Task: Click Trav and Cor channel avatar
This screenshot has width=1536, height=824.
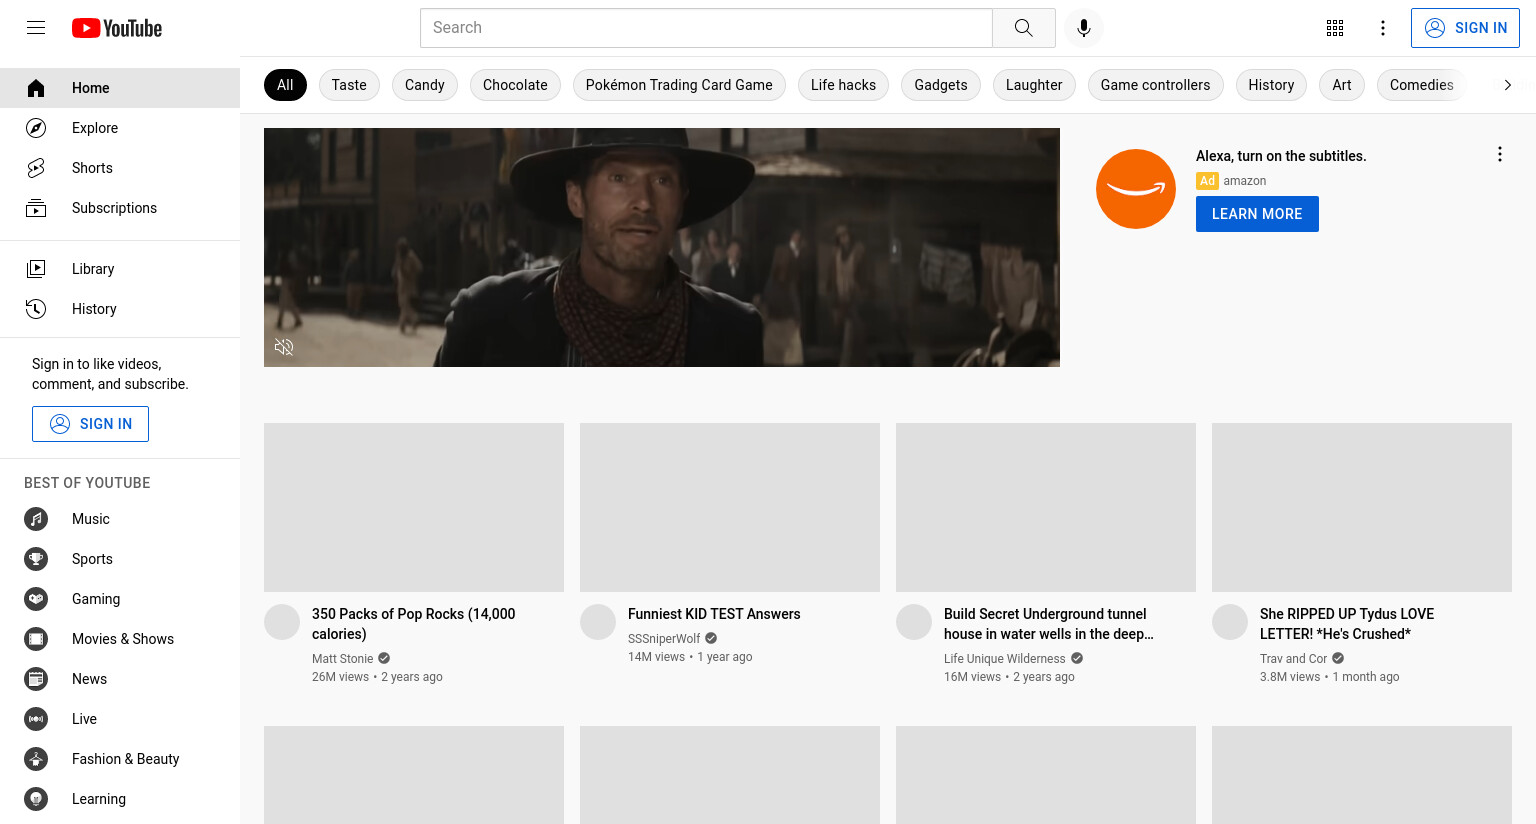Action: coord(1230,622)
